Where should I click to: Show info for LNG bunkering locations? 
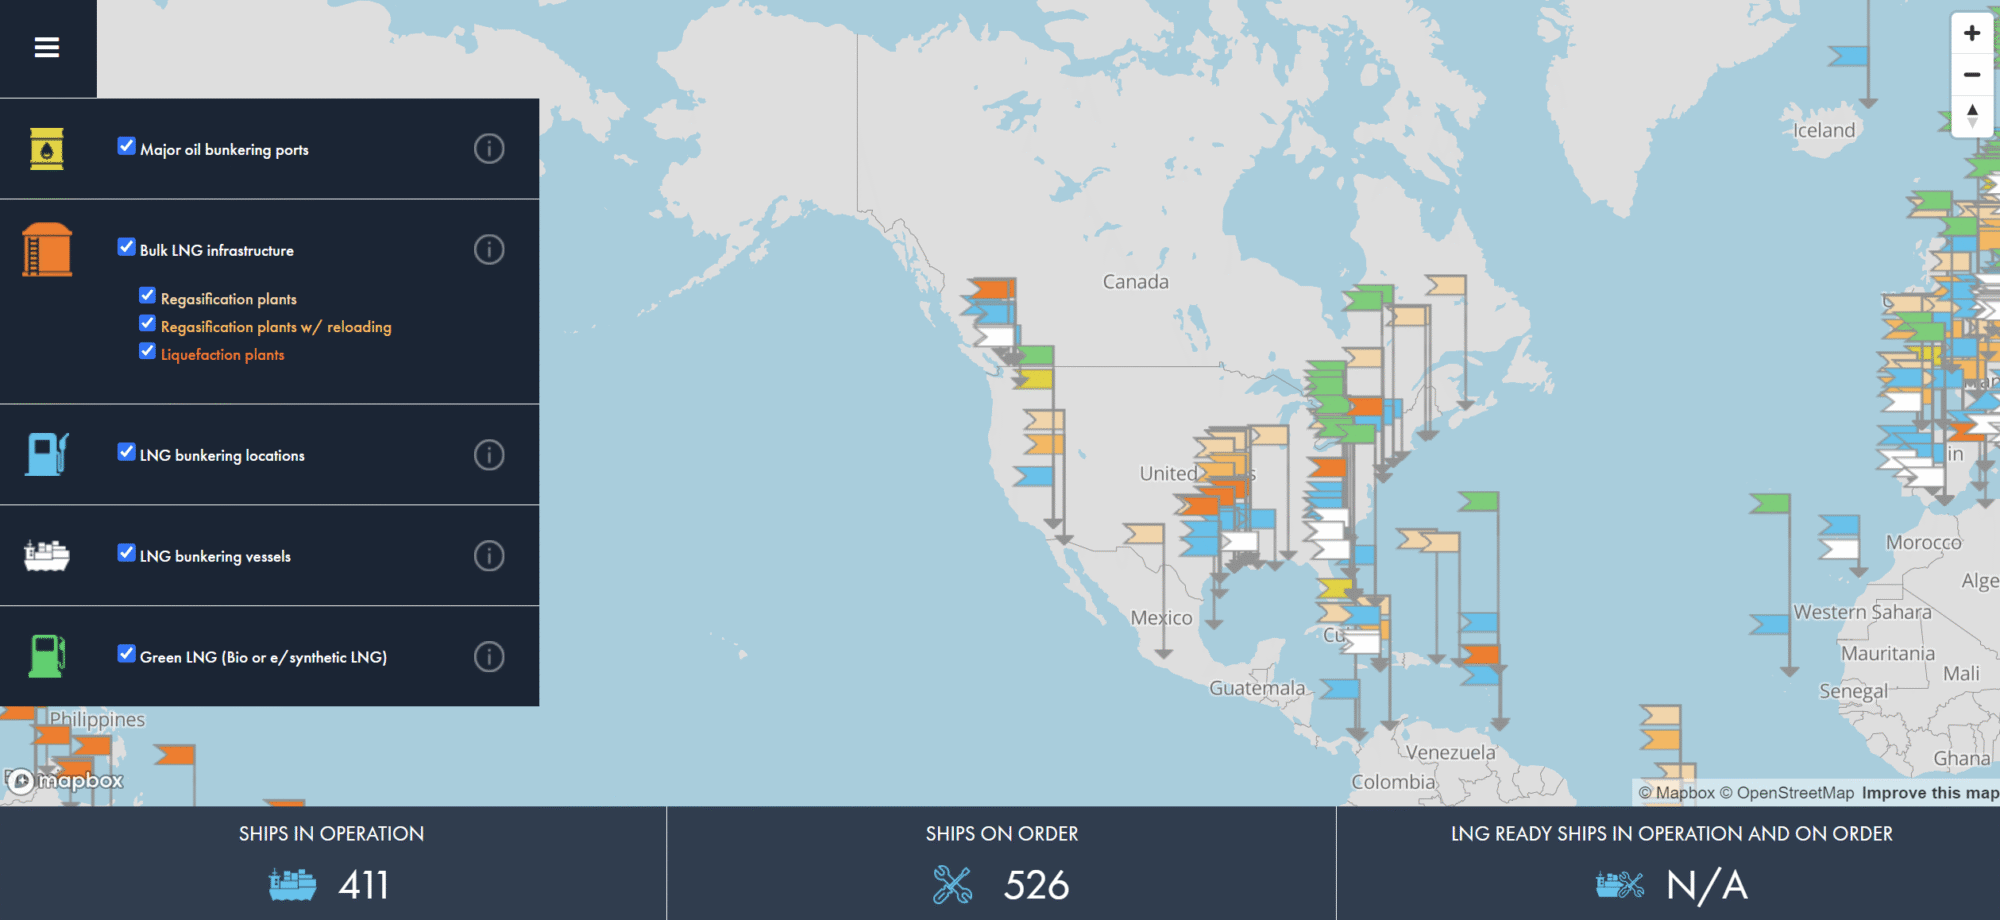pyautogui.click(x=489, y=455)
